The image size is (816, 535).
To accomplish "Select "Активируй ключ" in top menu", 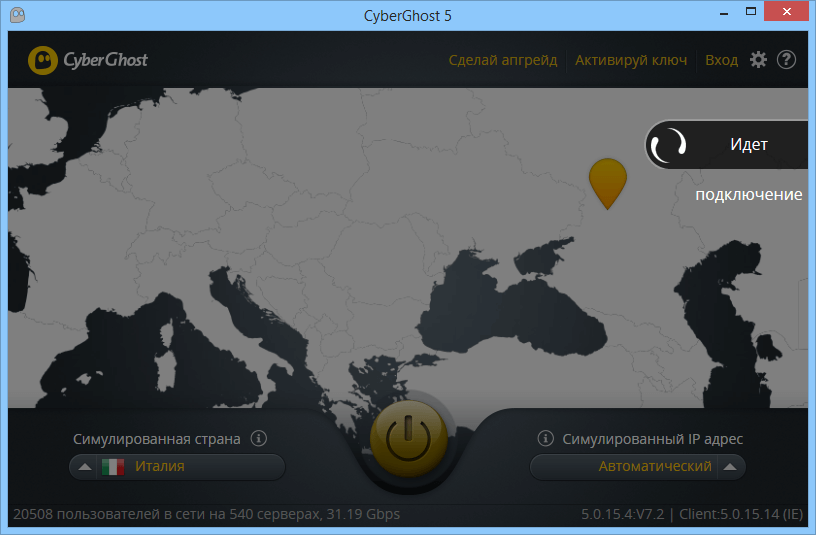I will [631, 60].
